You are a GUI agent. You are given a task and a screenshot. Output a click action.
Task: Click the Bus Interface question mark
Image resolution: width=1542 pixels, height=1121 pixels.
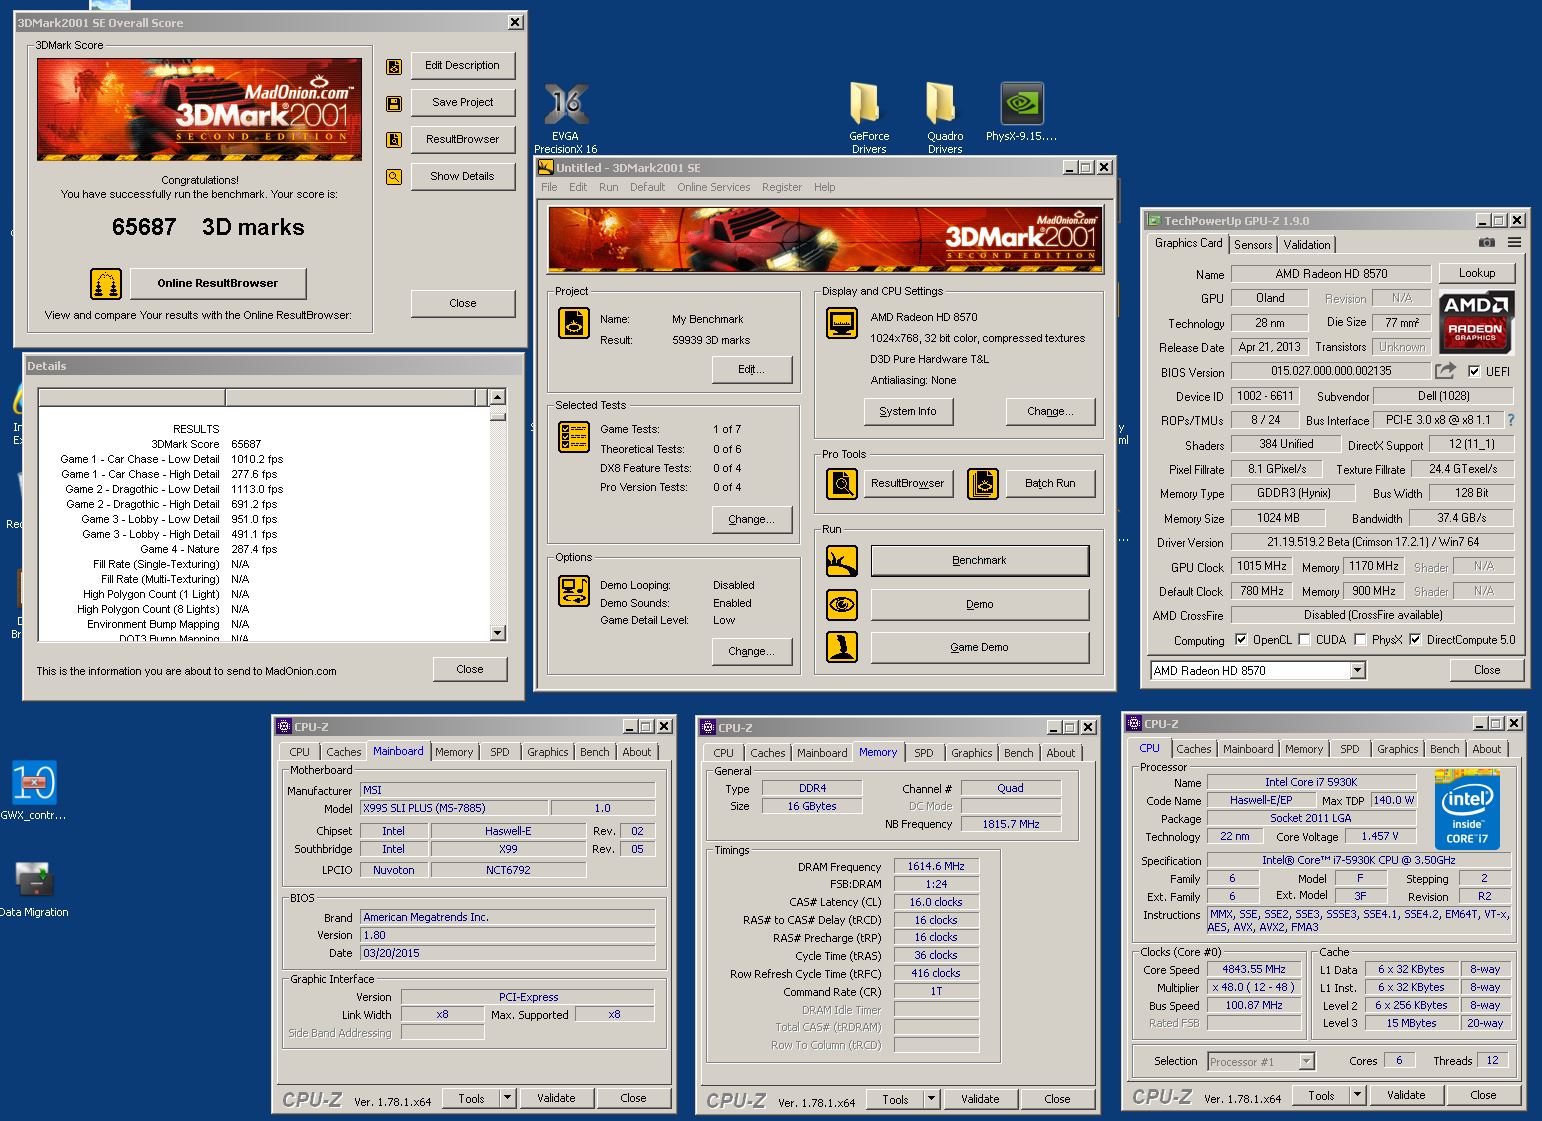tap(1510, 420)
